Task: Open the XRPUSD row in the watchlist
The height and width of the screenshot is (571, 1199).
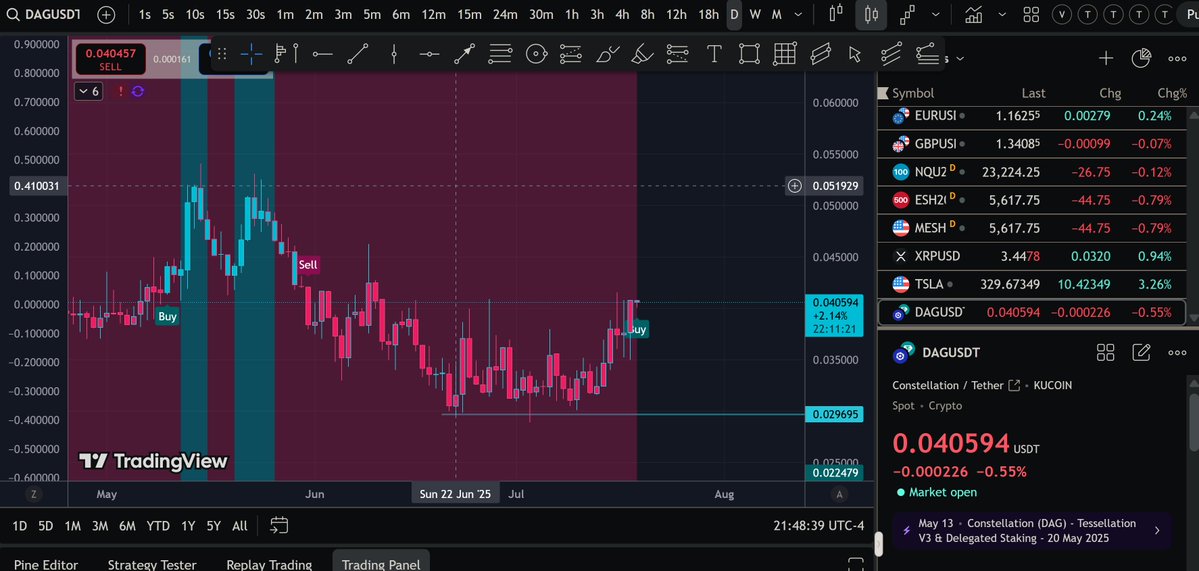Action: (x=1032, y=256)
